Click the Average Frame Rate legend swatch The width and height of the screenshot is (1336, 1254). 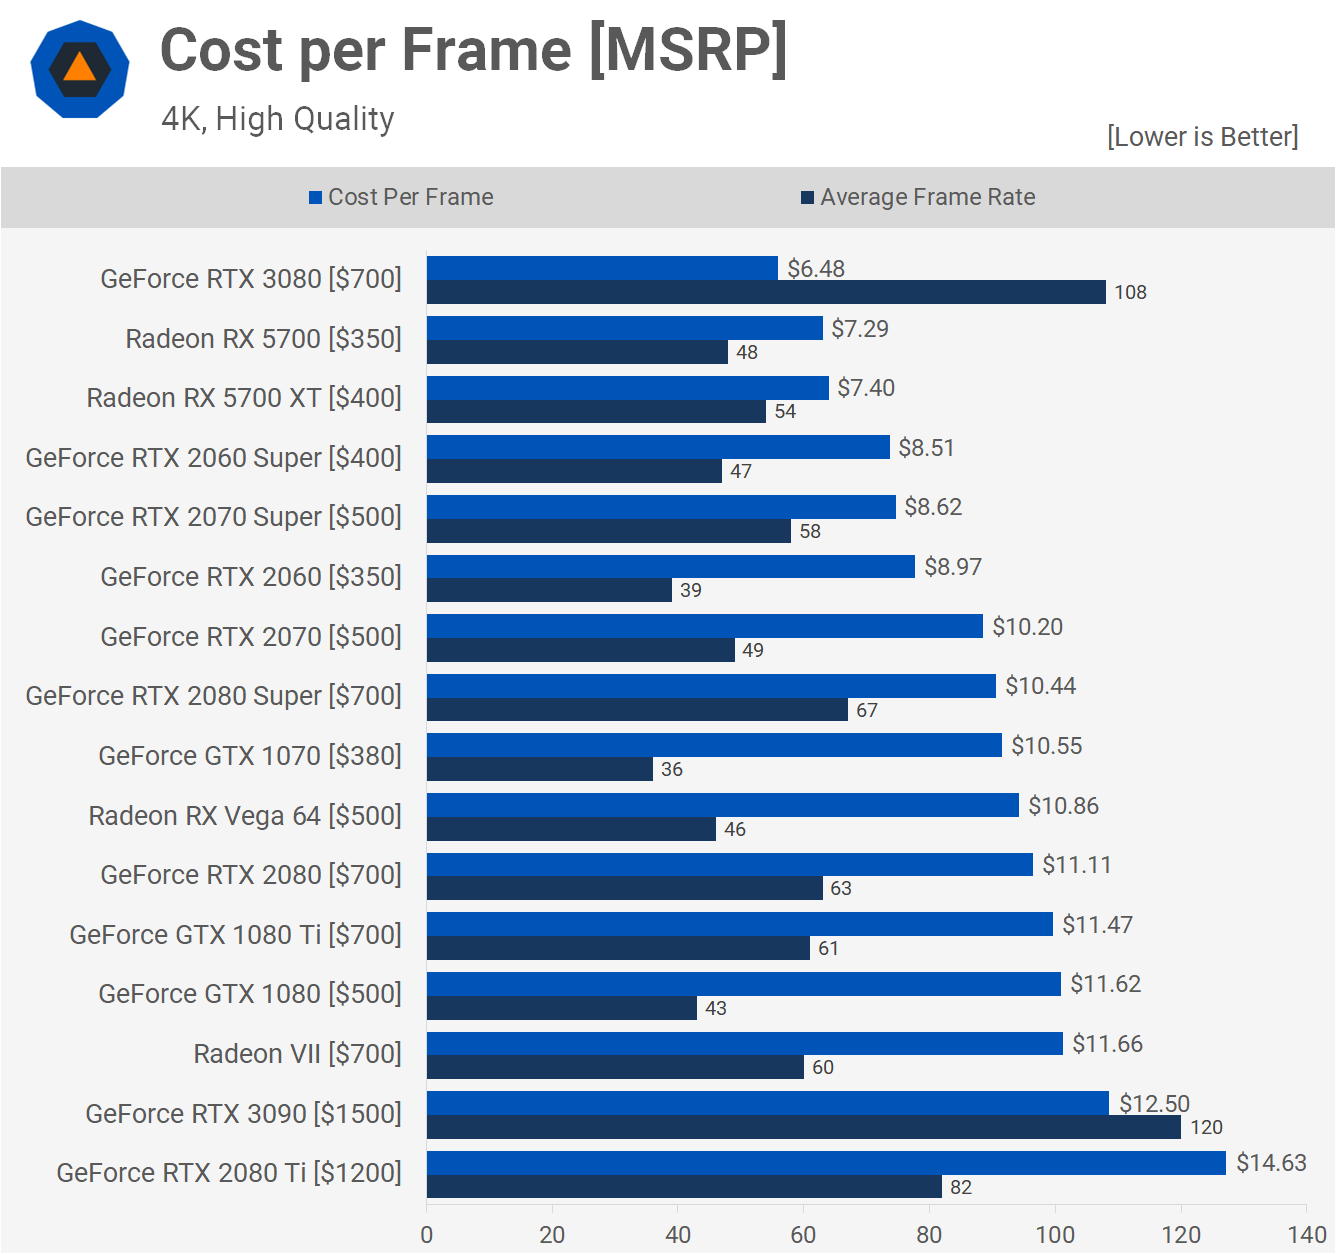tap(807, 198)
